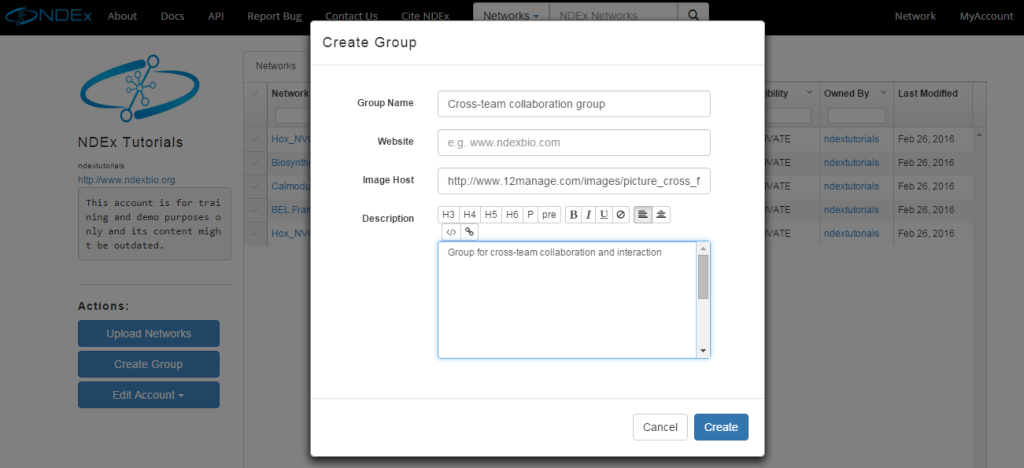This screenshot has width=1024, height=468.
Task: Click the description scrollbar up arrow
Action: tap(703, 249)
